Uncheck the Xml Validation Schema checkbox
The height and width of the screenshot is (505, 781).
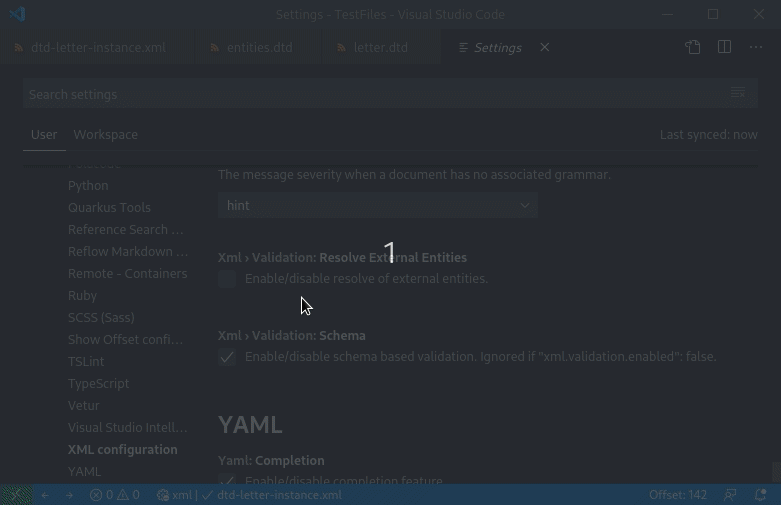pos(228,357)
